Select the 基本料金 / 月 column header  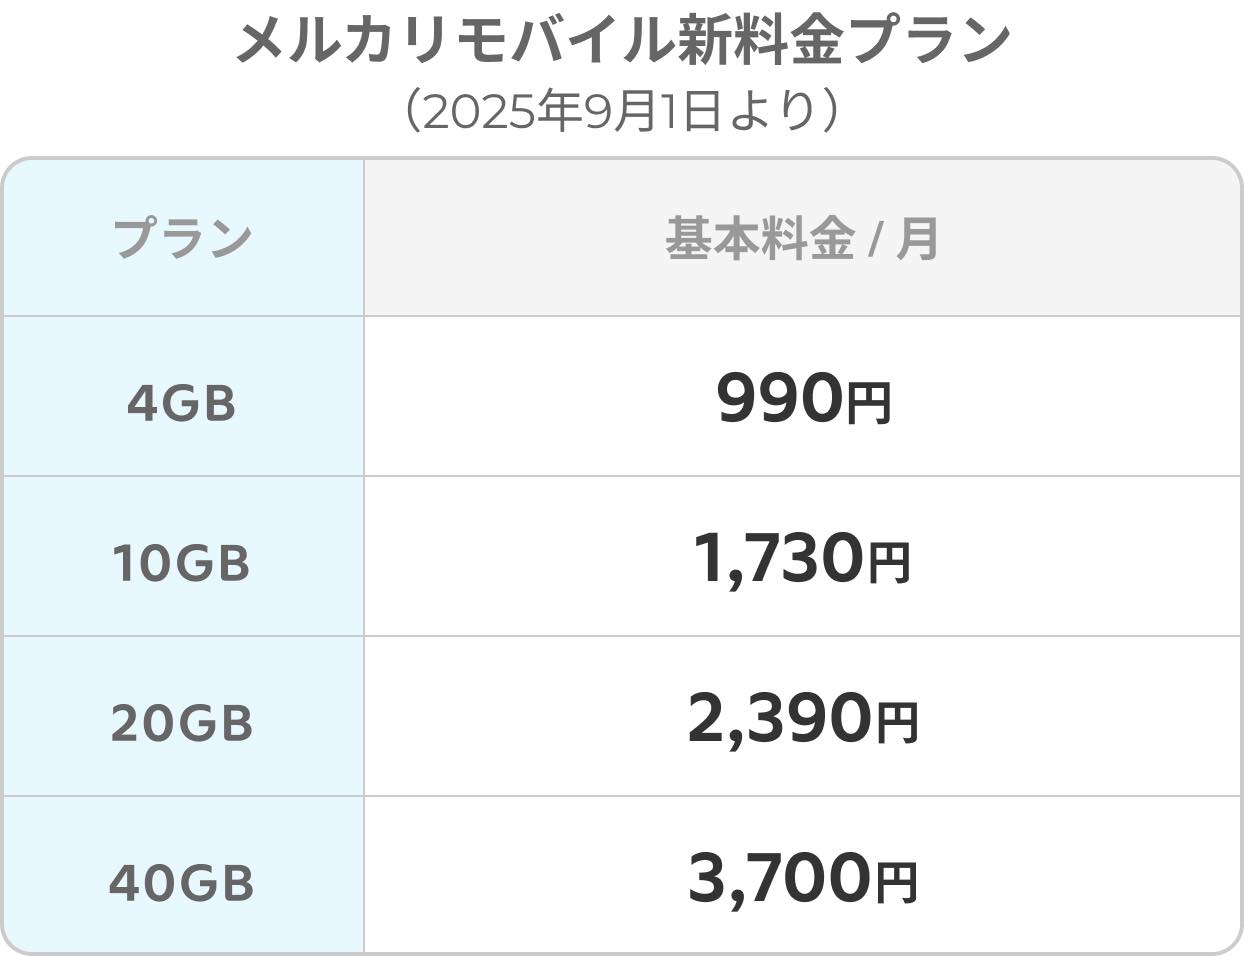802,238
